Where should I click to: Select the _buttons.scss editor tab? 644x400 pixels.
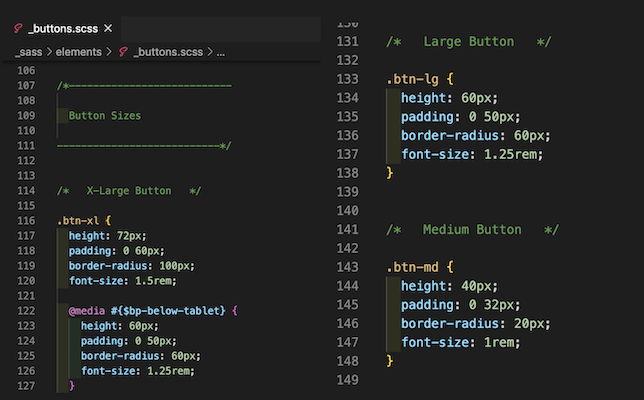63,29
